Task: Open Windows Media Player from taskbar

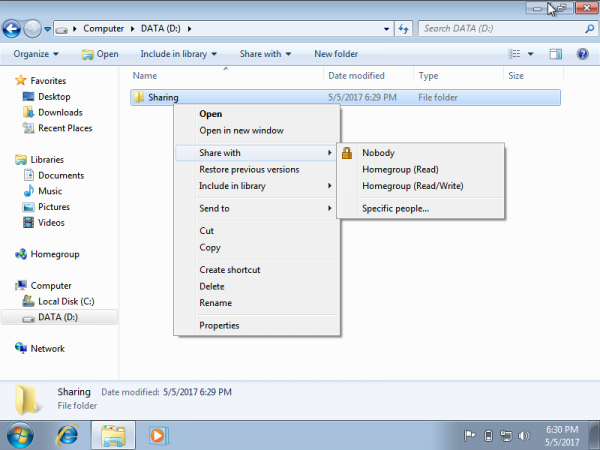Action: coord(158,435)
